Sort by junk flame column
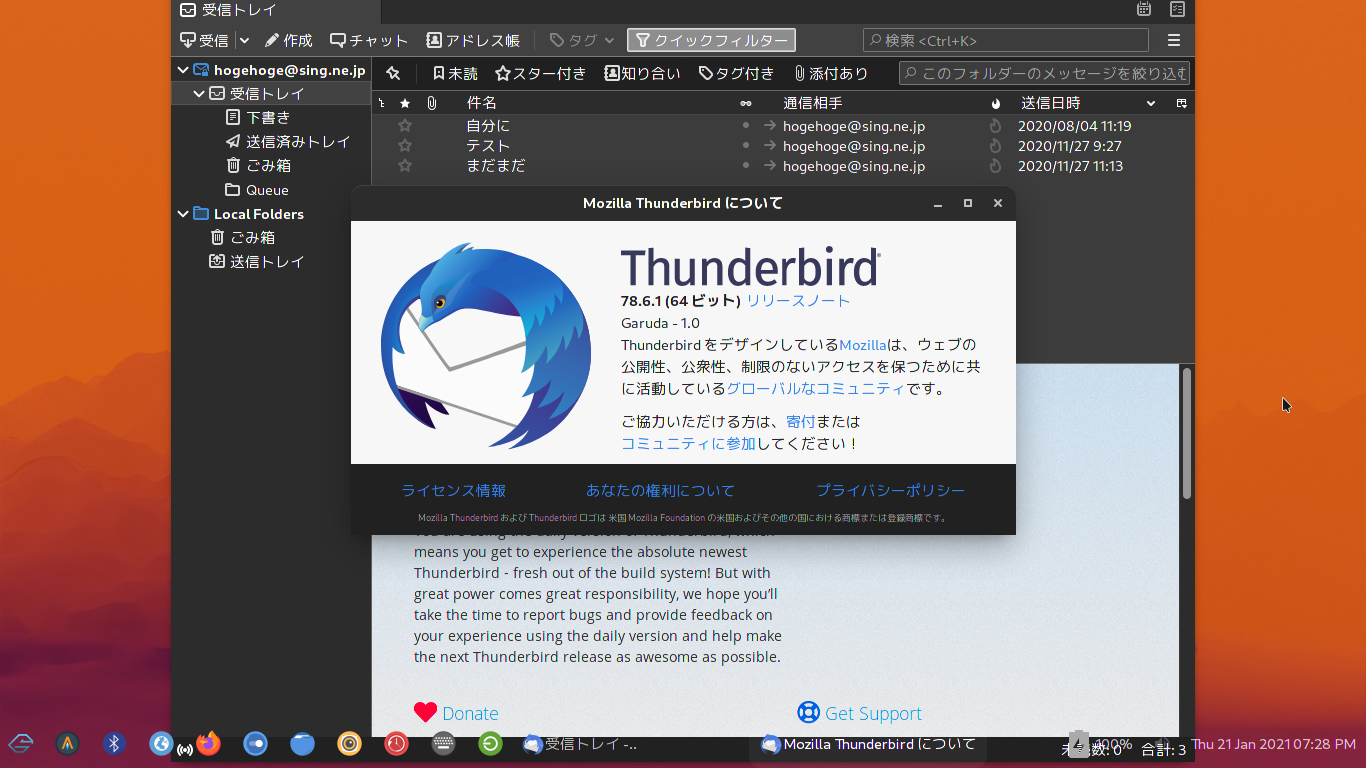This screenshot has width=1366, height=768. (995, 103)
